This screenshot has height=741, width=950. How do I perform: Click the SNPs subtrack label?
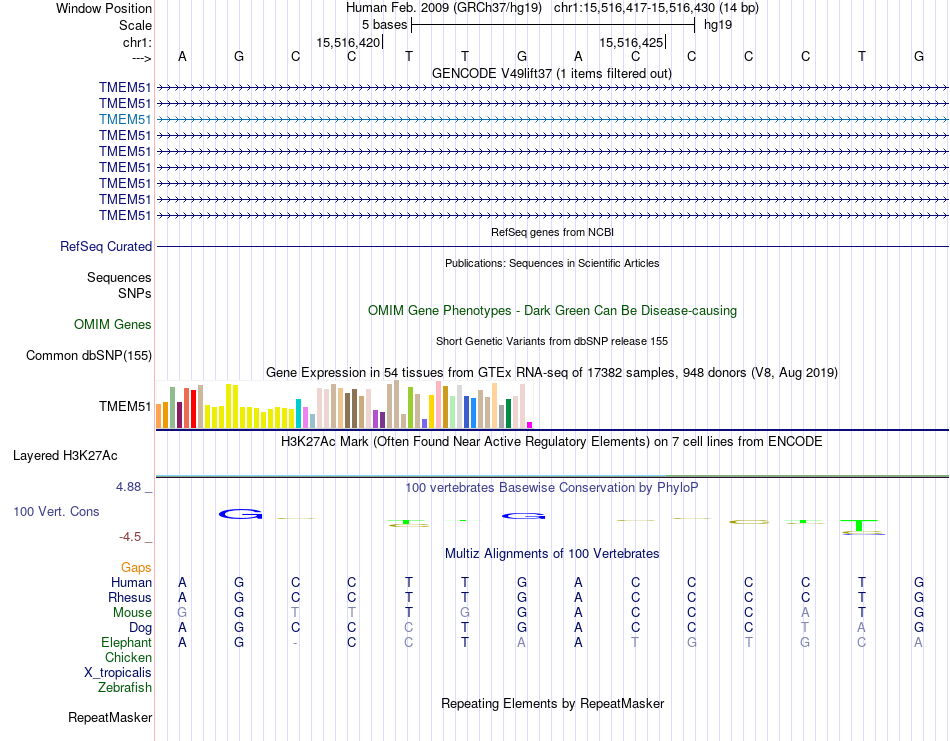tap(135, 293)
